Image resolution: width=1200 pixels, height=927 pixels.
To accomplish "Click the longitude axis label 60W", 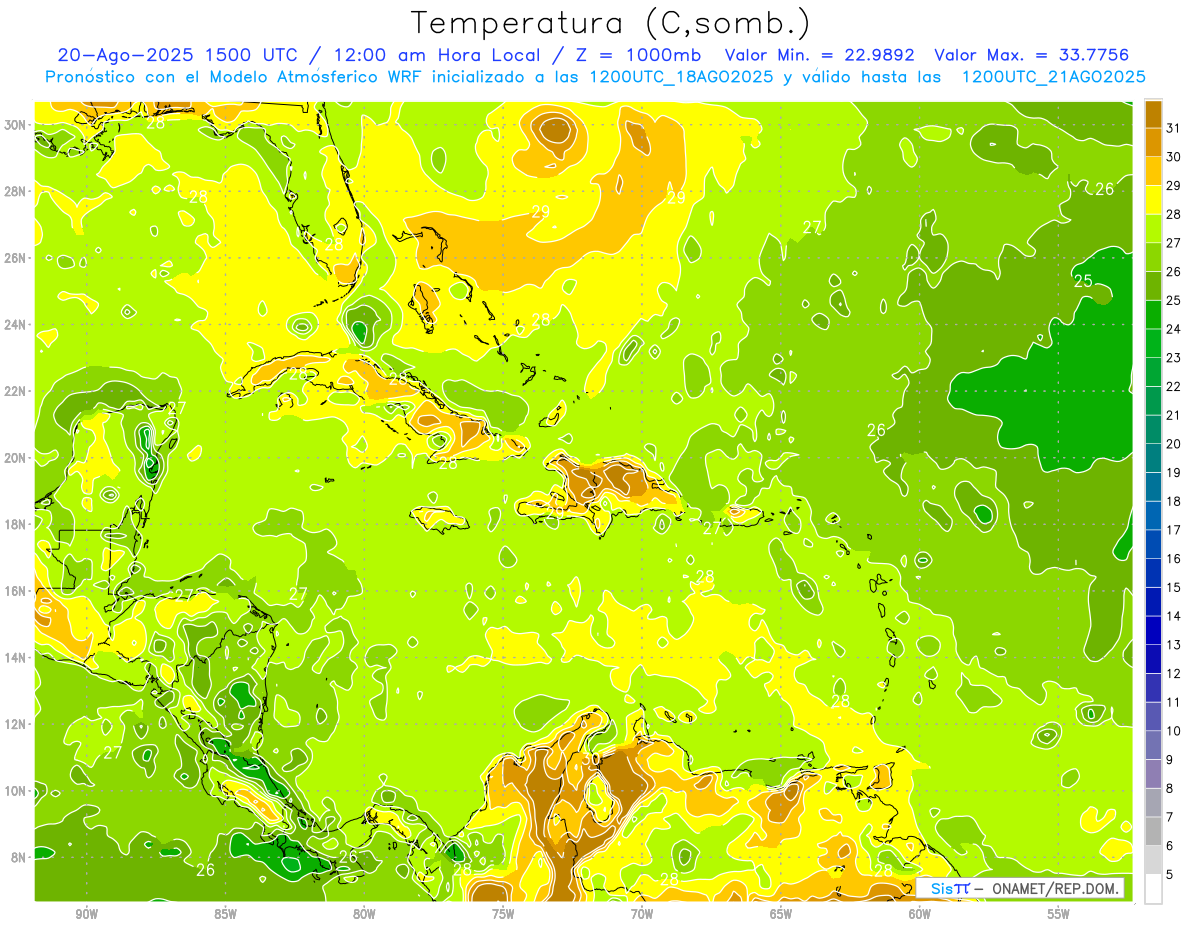I will pyautogui.click(x=920, y=914).
